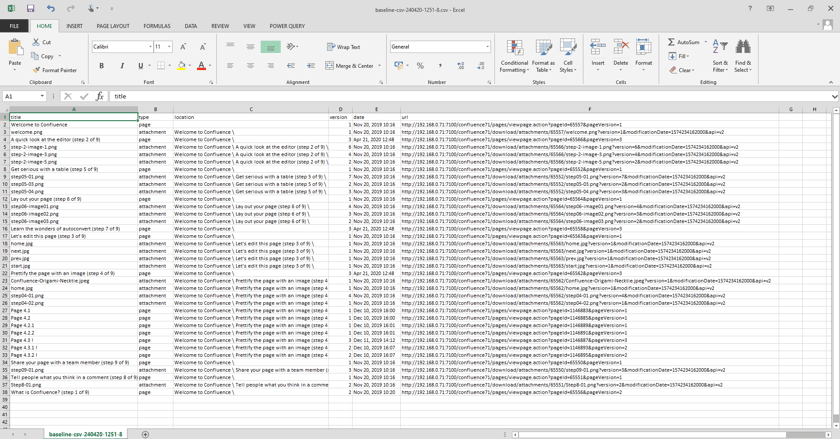Image resolution: width=840 pixels, height=439 pixels.
Task: Activate the Format Painter brush
Action: tap(55, 70)
